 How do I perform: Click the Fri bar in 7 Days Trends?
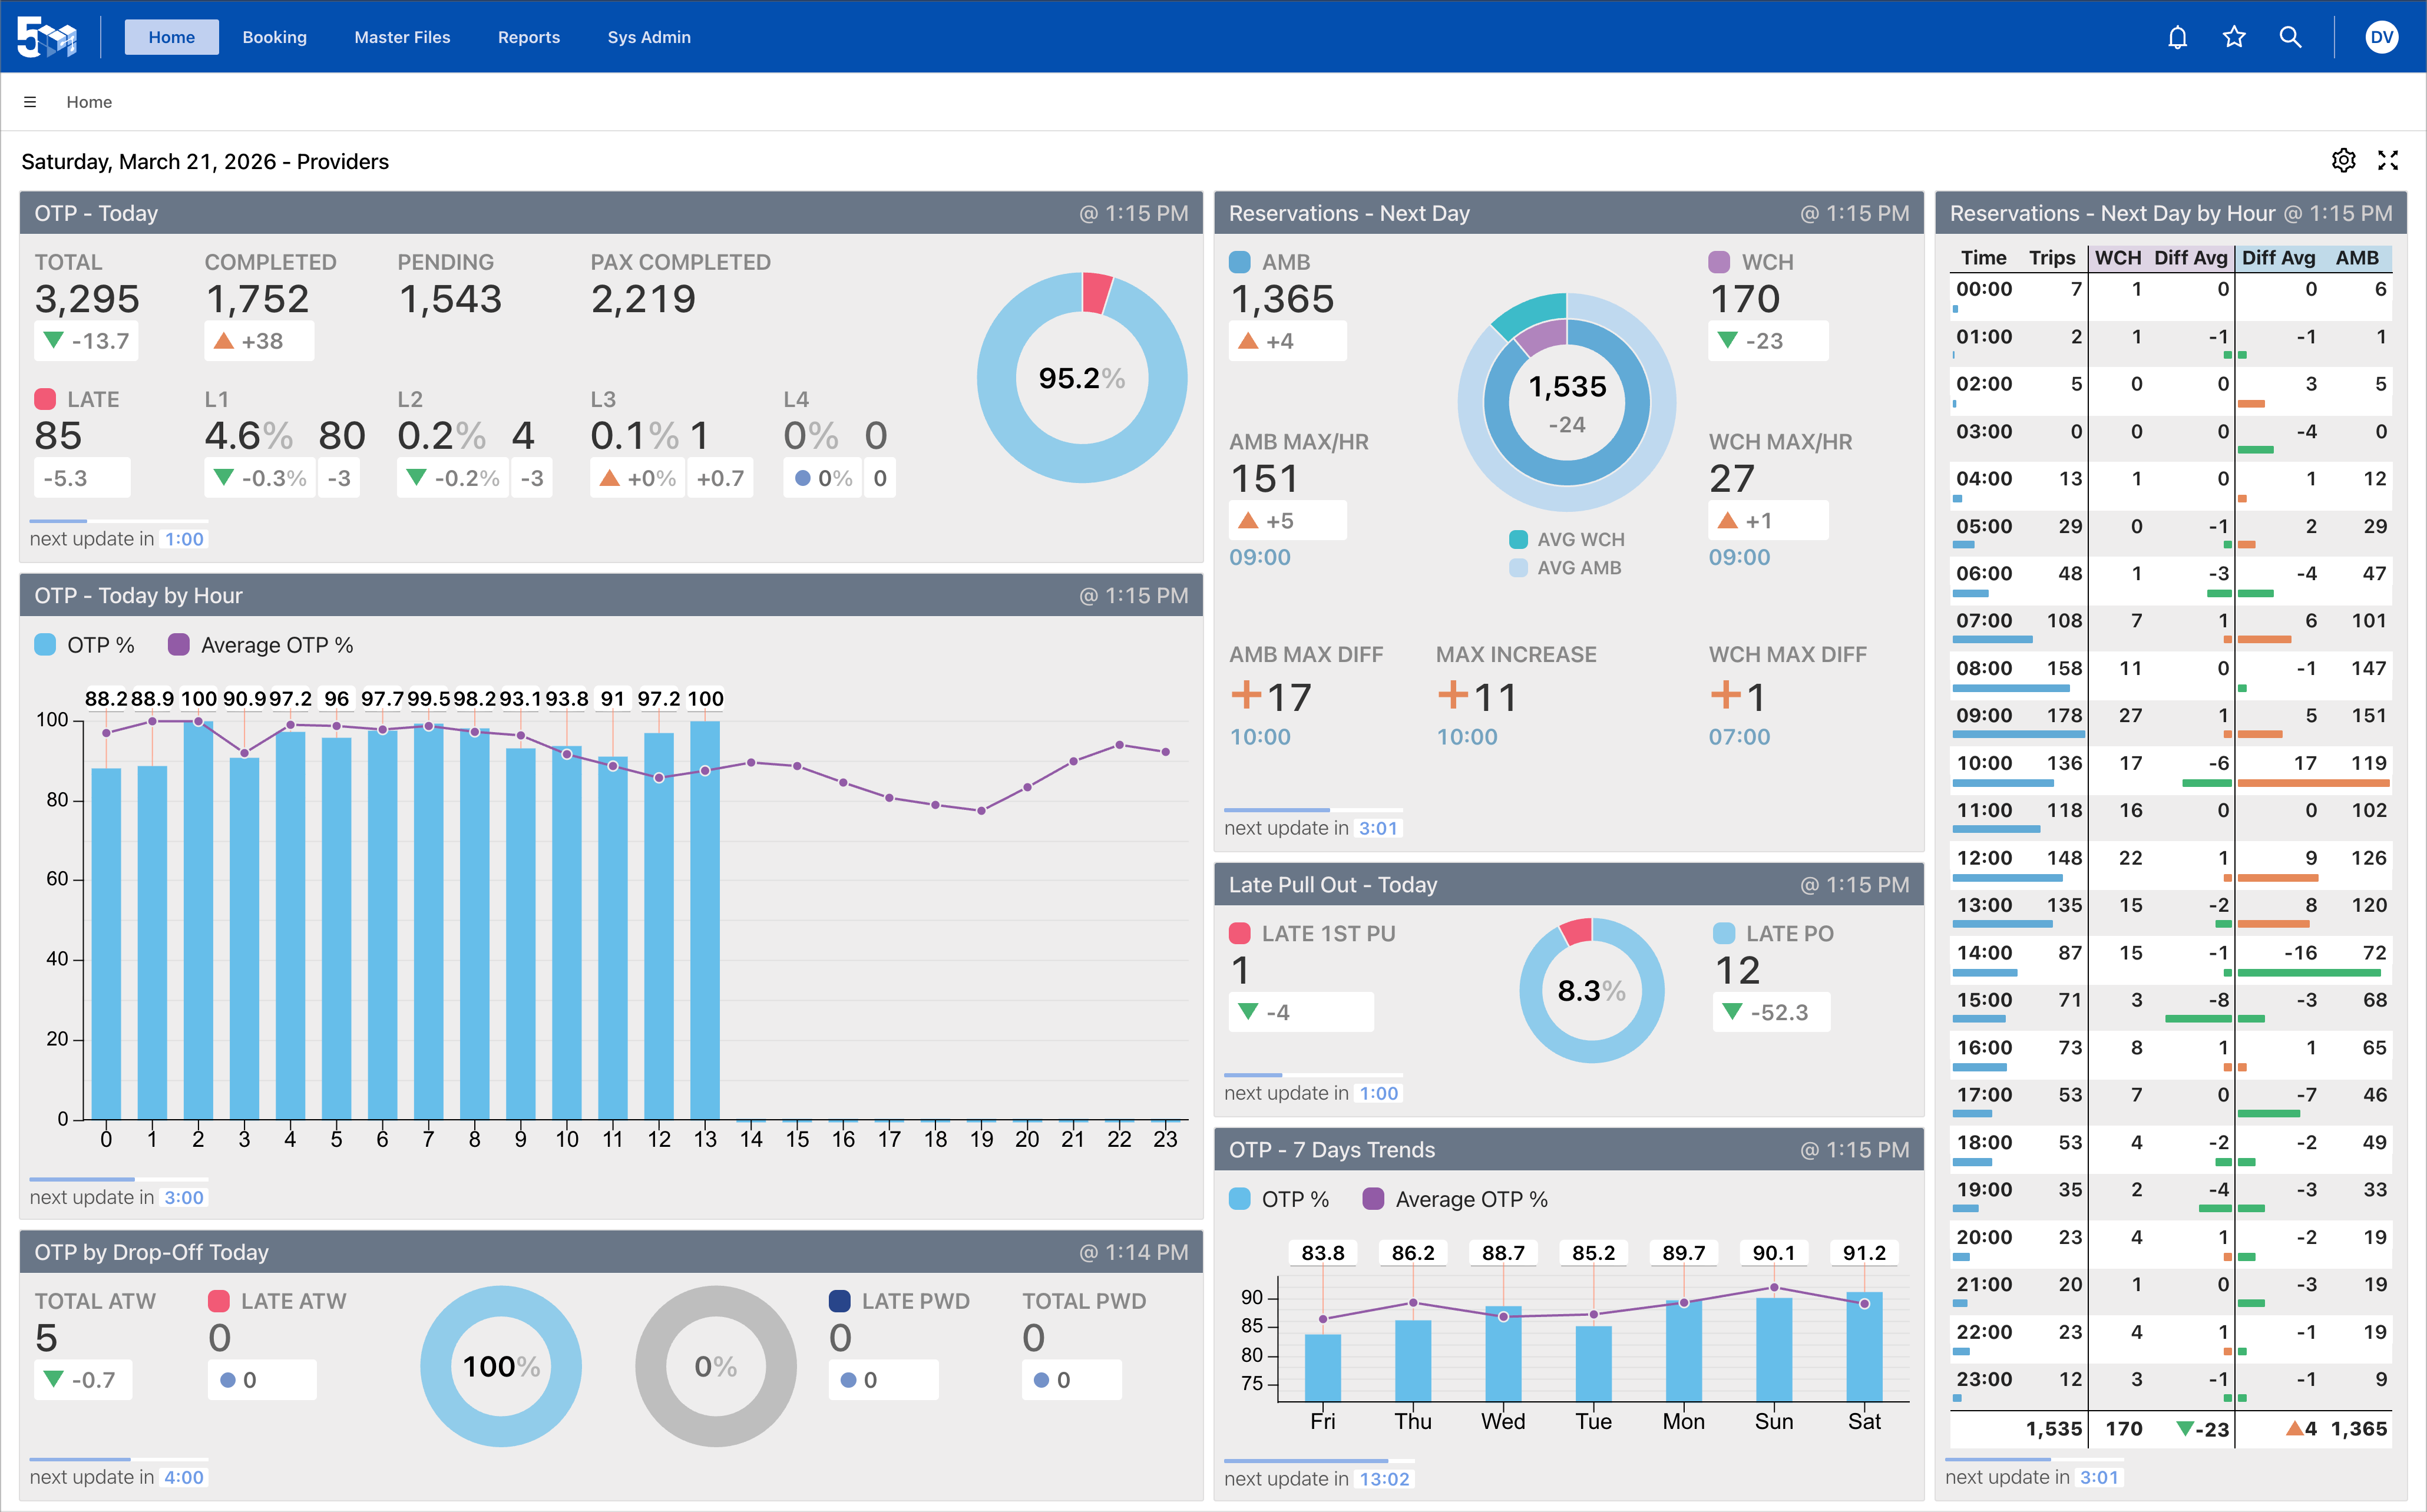[1323, 1368]
